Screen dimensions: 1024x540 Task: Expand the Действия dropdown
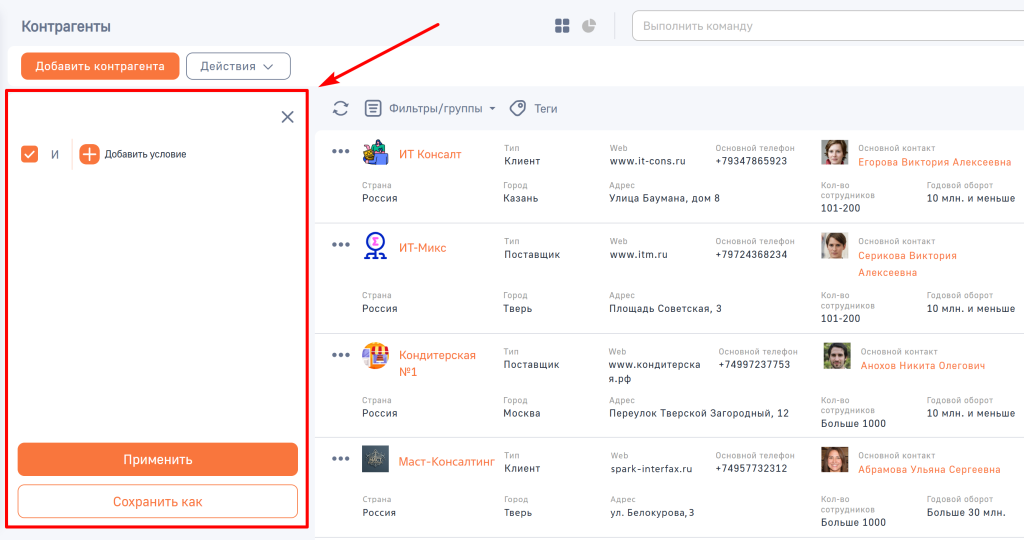pyautogui.click(x=238, y=66)
